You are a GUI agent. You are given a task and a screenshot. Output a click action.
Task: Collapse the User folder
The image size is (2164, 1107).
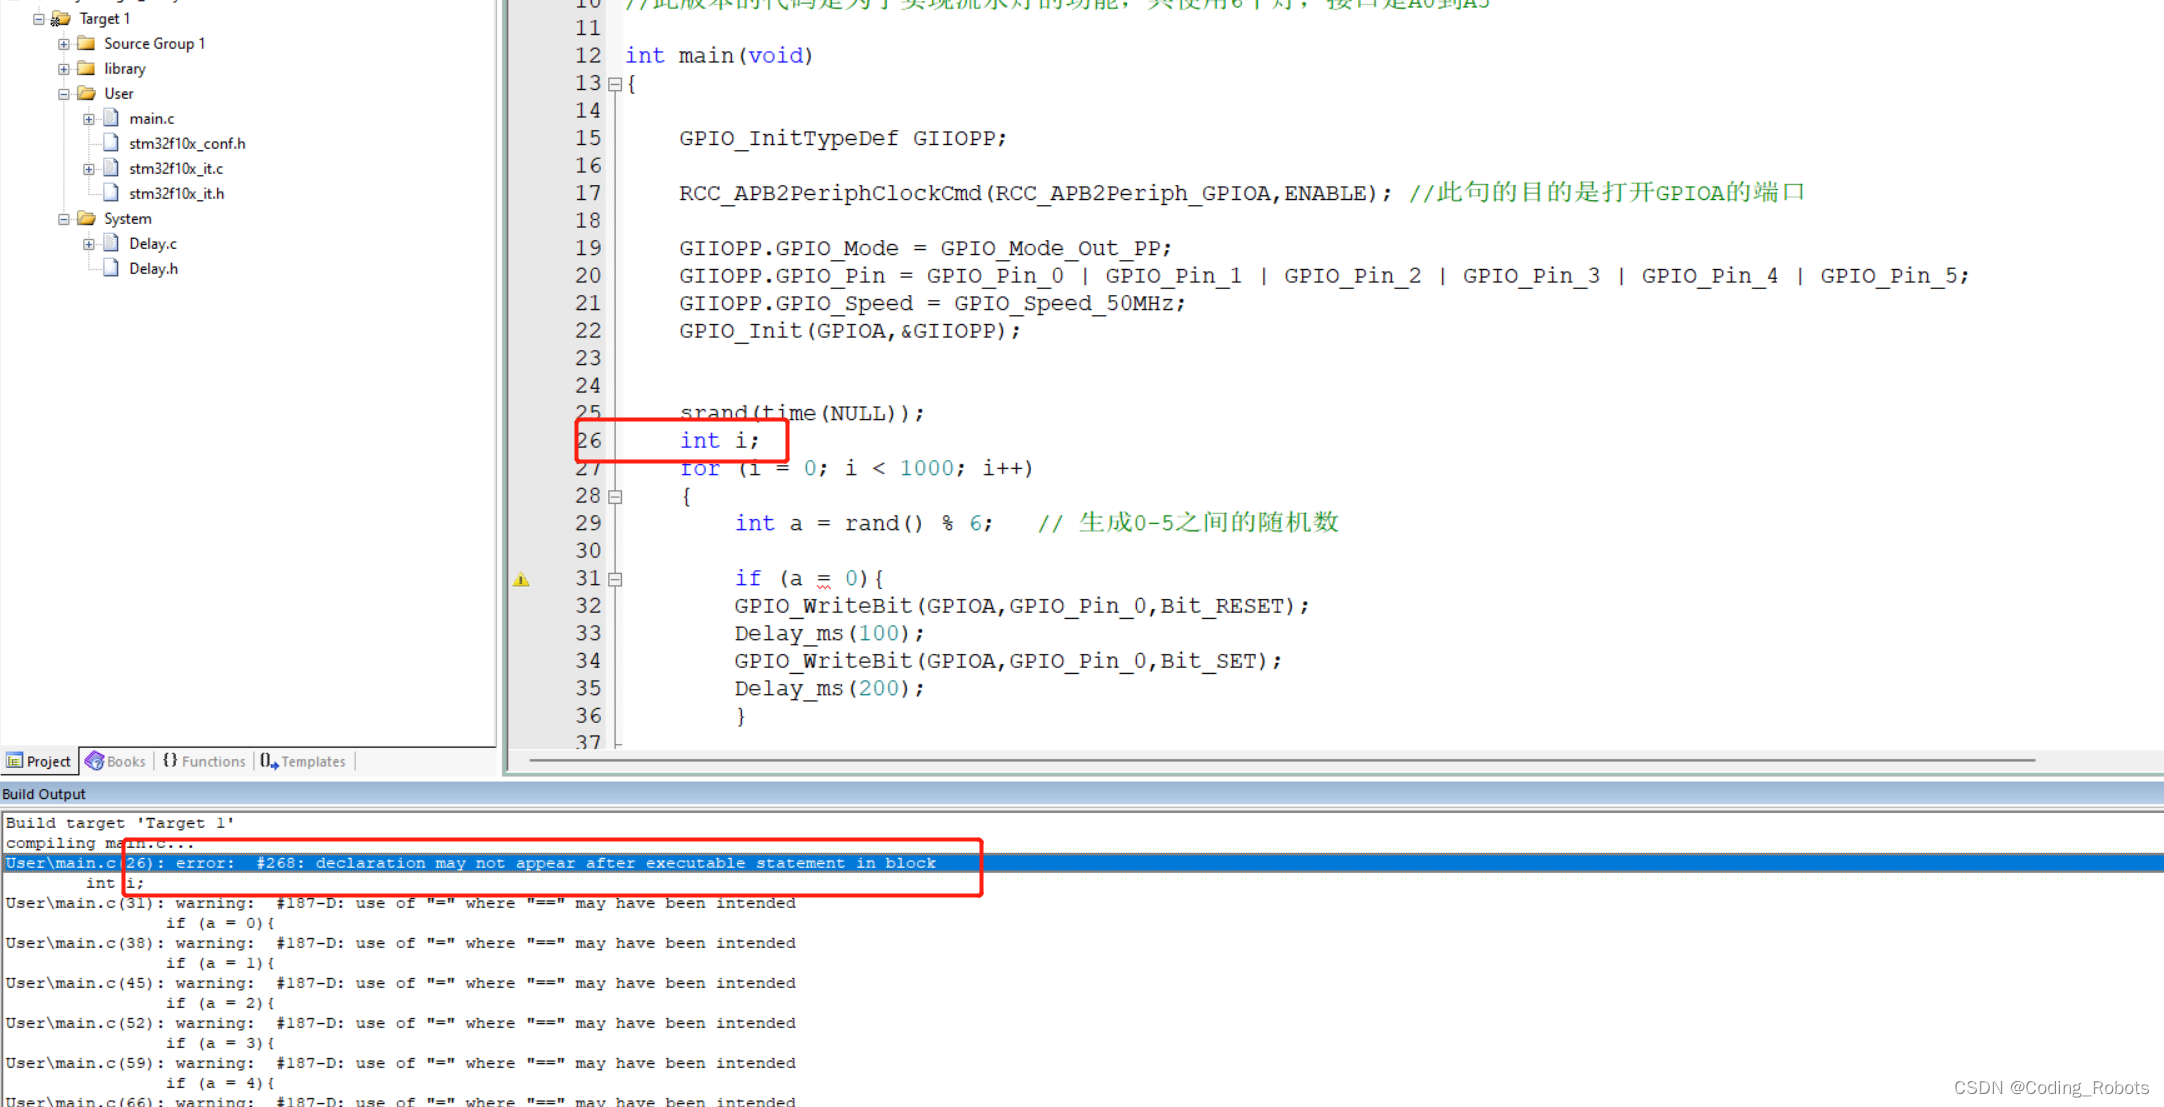[x=64, y=93]
